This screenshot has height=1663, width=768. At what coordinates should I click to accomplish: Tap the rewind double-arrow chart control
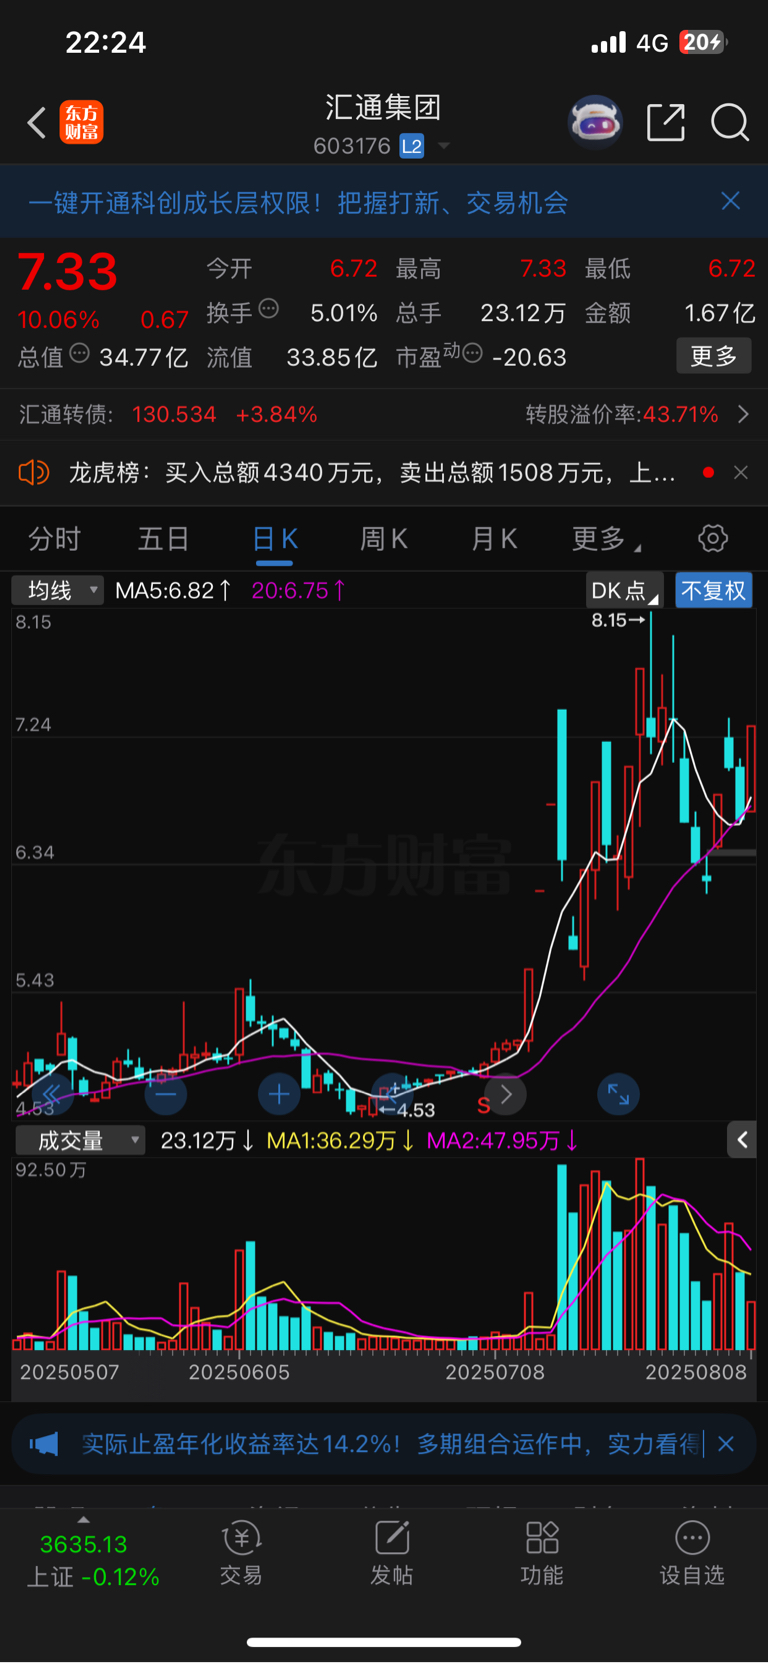coord(52,1094)
